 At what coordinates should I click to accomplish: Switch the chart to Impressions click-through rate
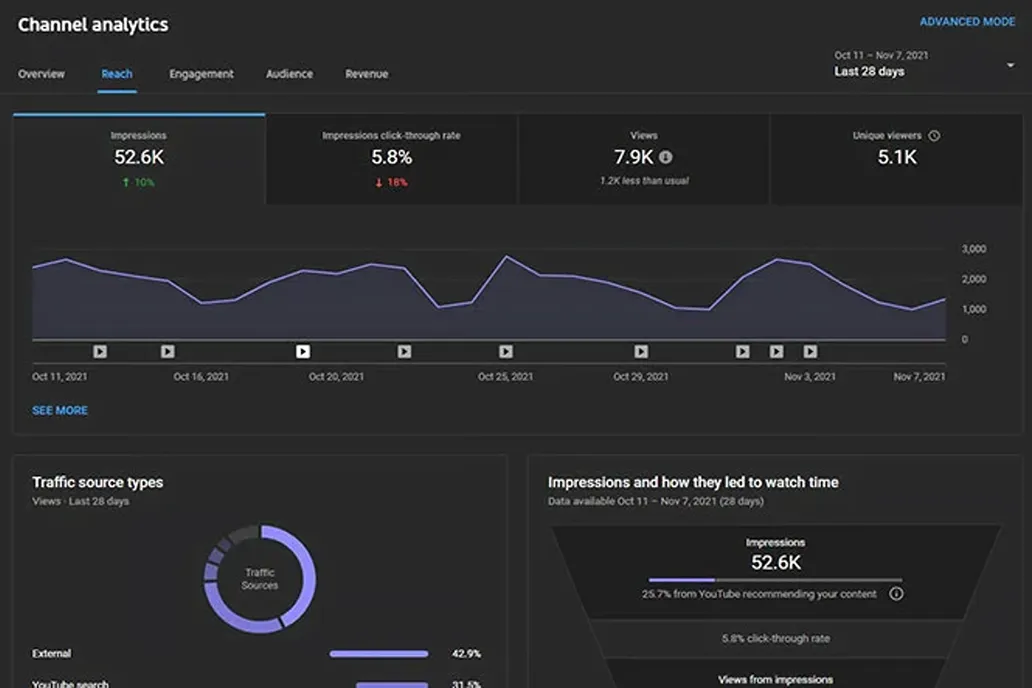pyautogui.click(x=390, y=158)
